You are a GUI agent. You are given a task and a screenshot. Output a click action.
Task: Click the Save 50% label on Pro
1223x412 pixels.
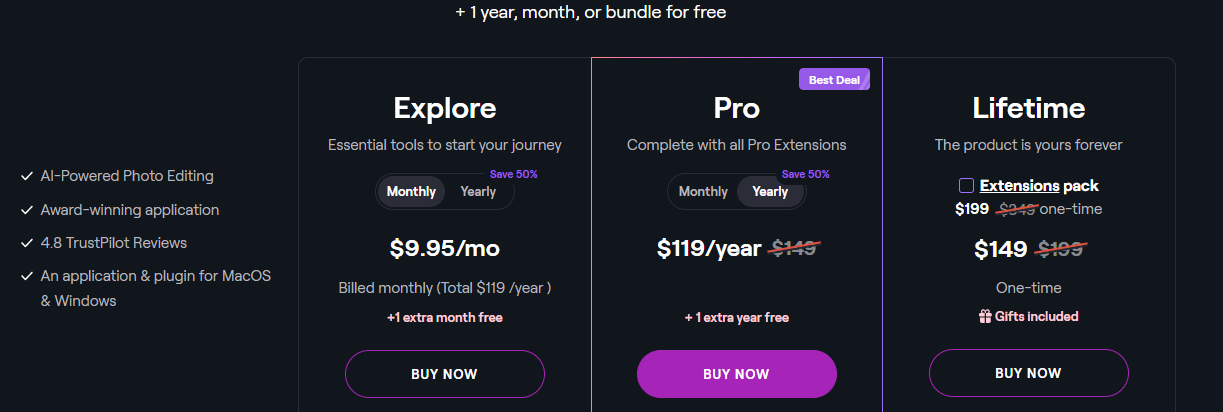tap(805, 174)
